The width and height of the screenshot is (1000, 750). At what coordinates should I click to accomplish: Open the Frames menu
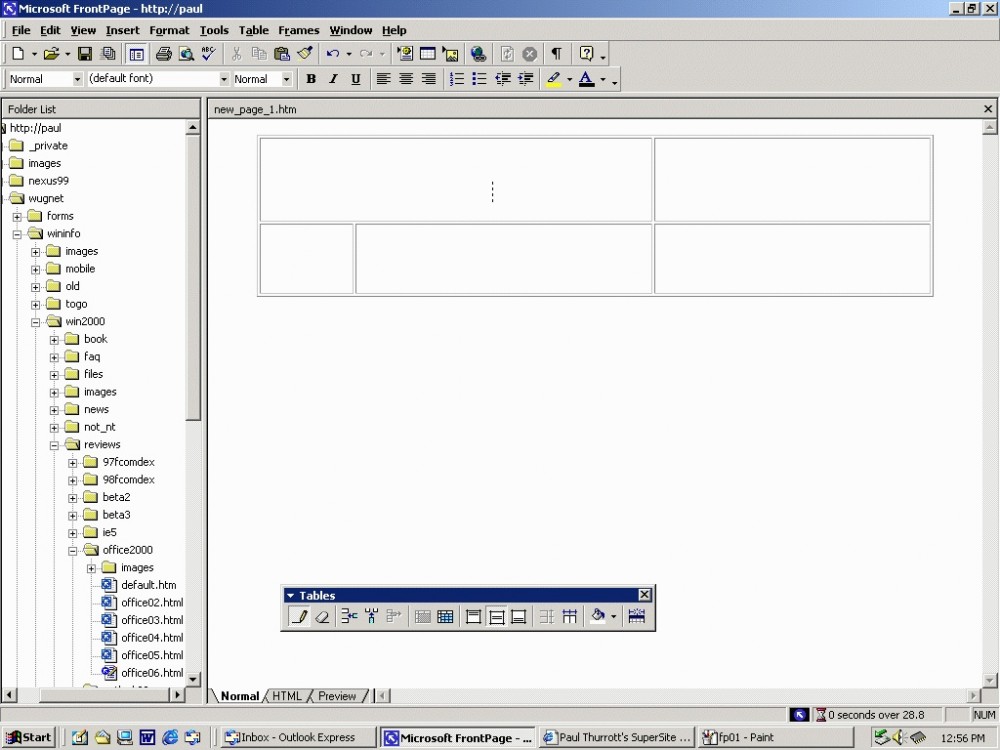pyautogui.click(x=298, y=30)
